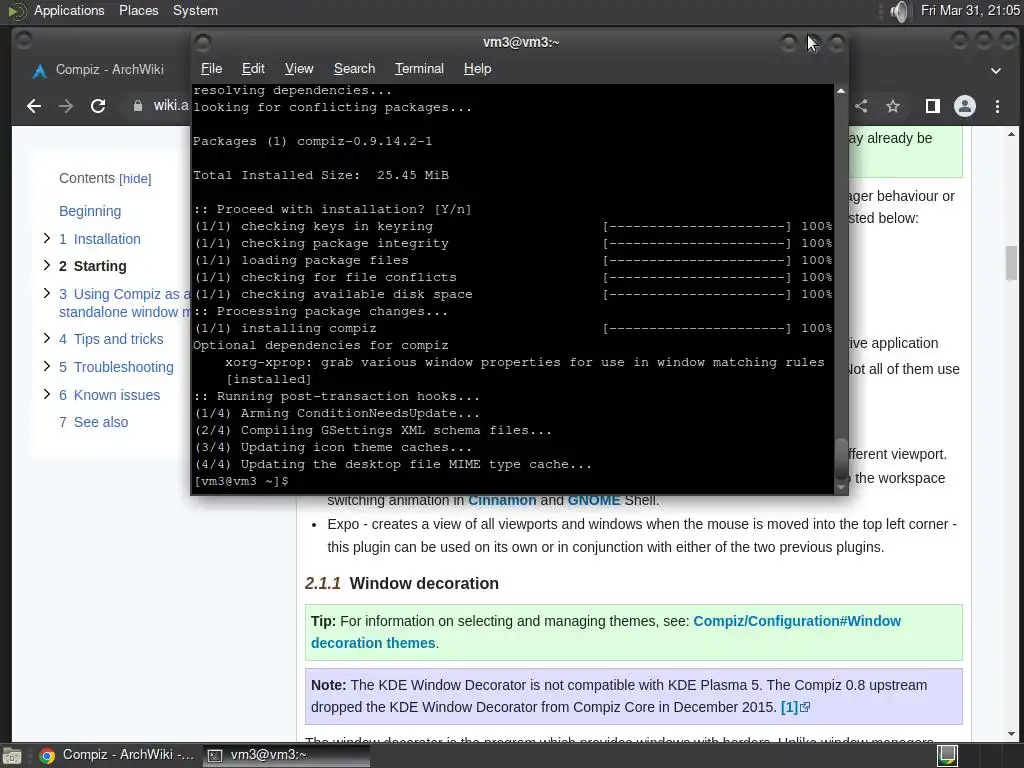Bookmark this page with the star icon

pyautogui.click(x=893, y=106)
